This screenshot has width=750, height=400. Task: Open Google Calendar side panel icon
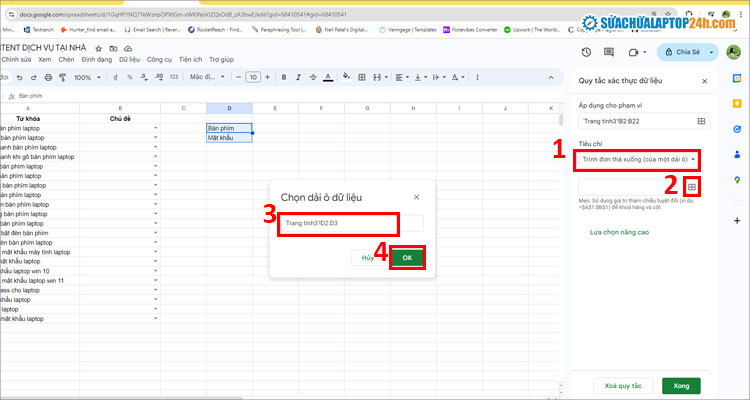click(x=737, y=78)
